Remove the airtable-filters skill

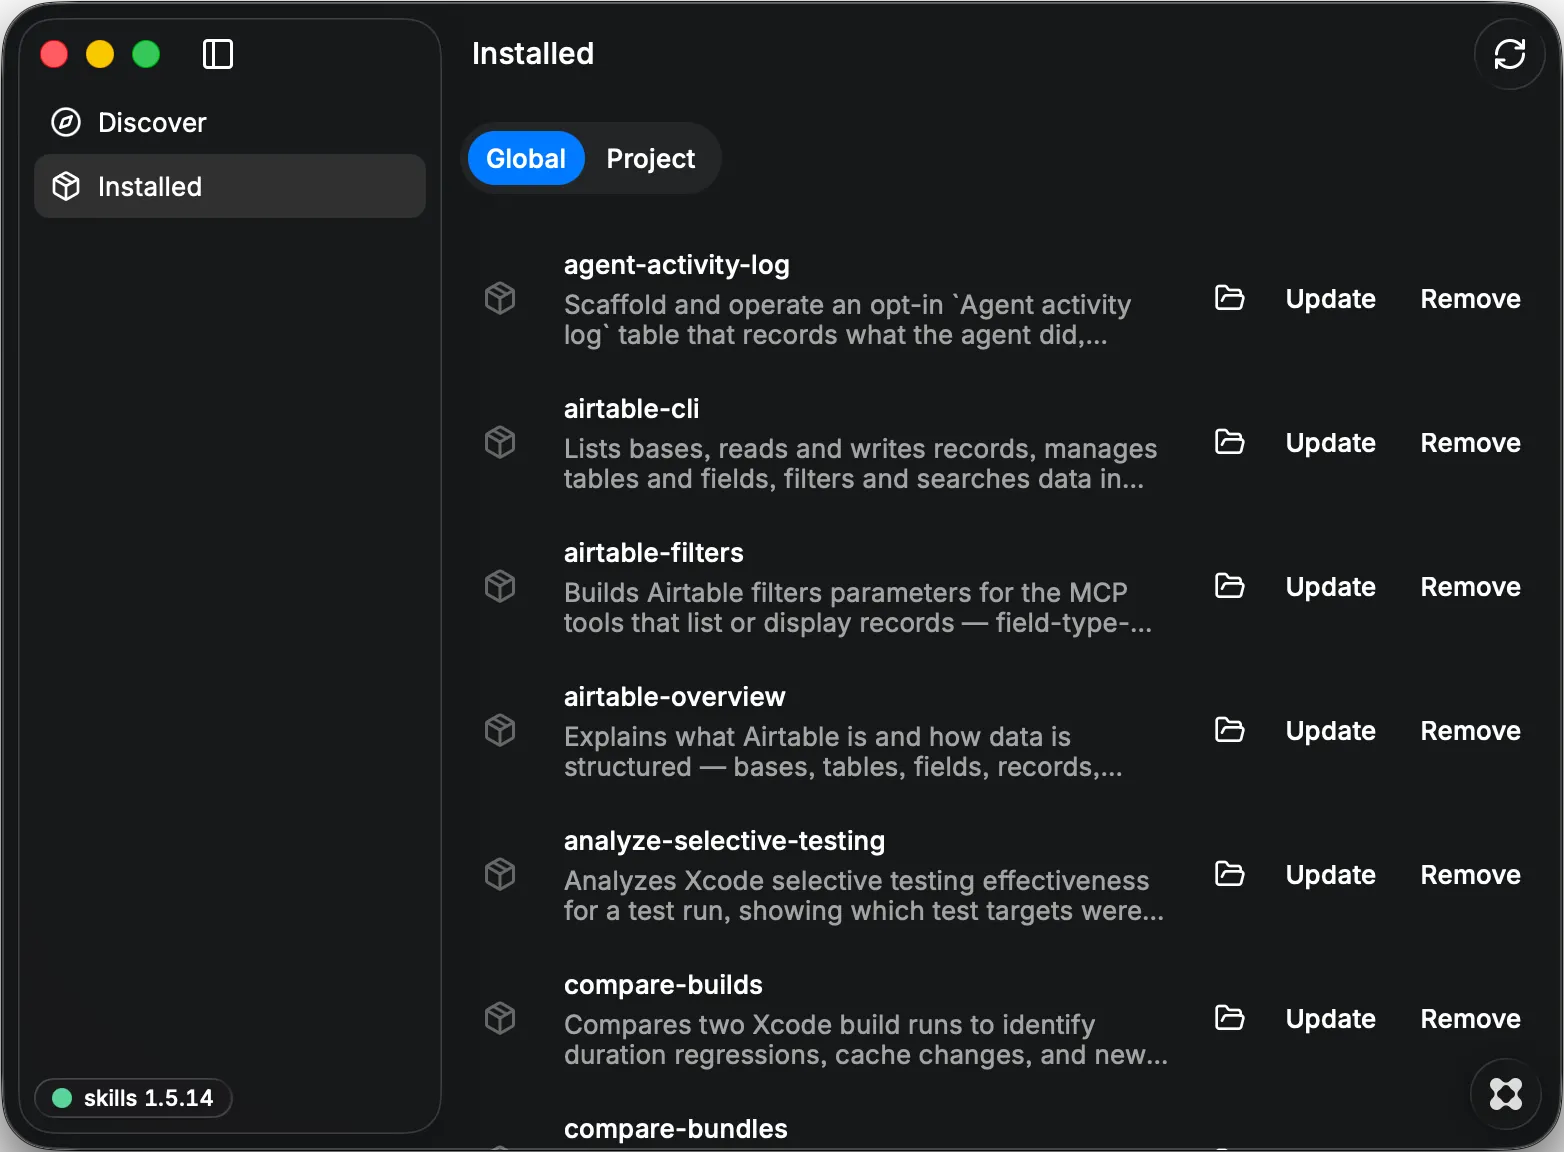(1470, 587)
